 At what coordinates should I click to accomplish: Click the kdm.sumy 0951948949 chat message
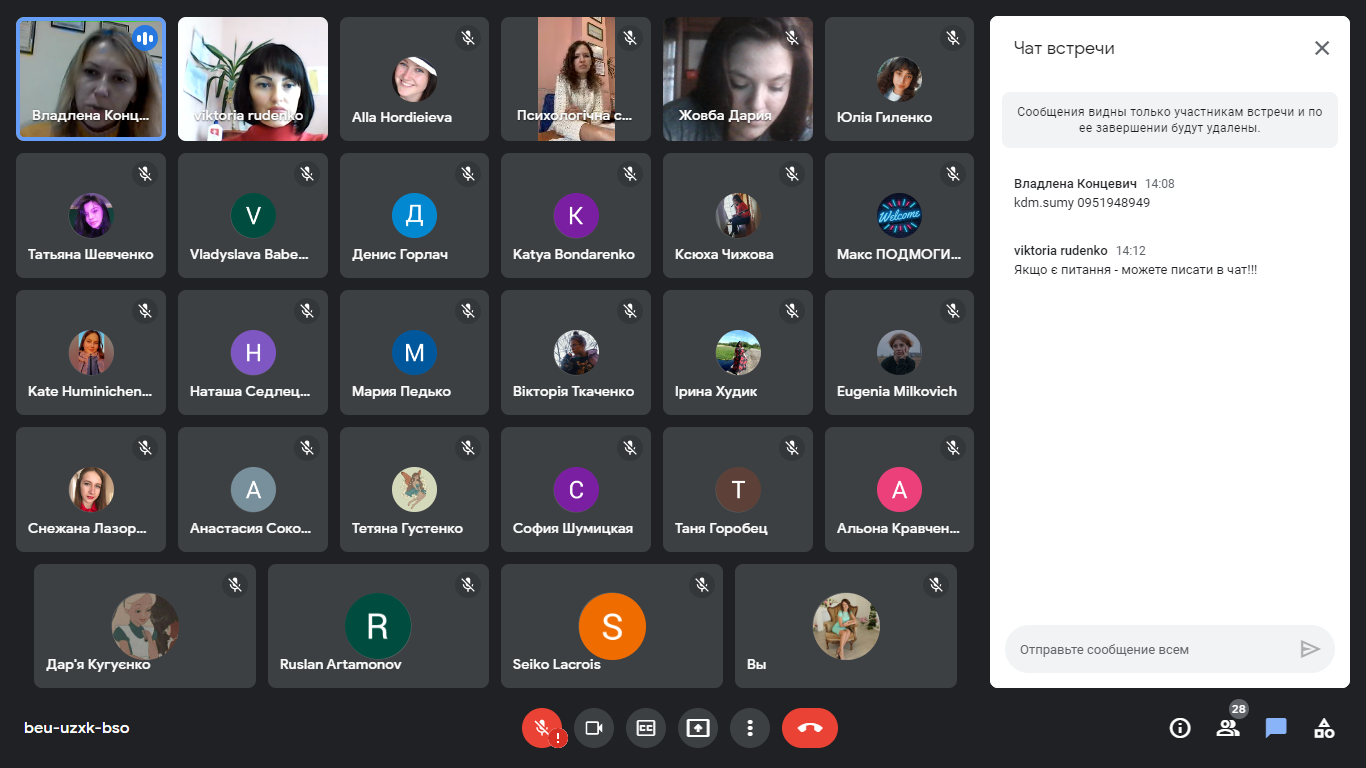(1082, 203)
